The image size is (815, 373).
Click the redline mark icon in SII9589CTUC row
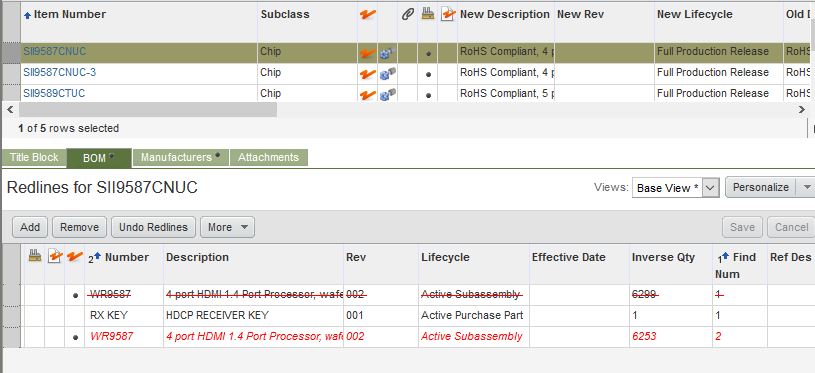click(367, 95)
